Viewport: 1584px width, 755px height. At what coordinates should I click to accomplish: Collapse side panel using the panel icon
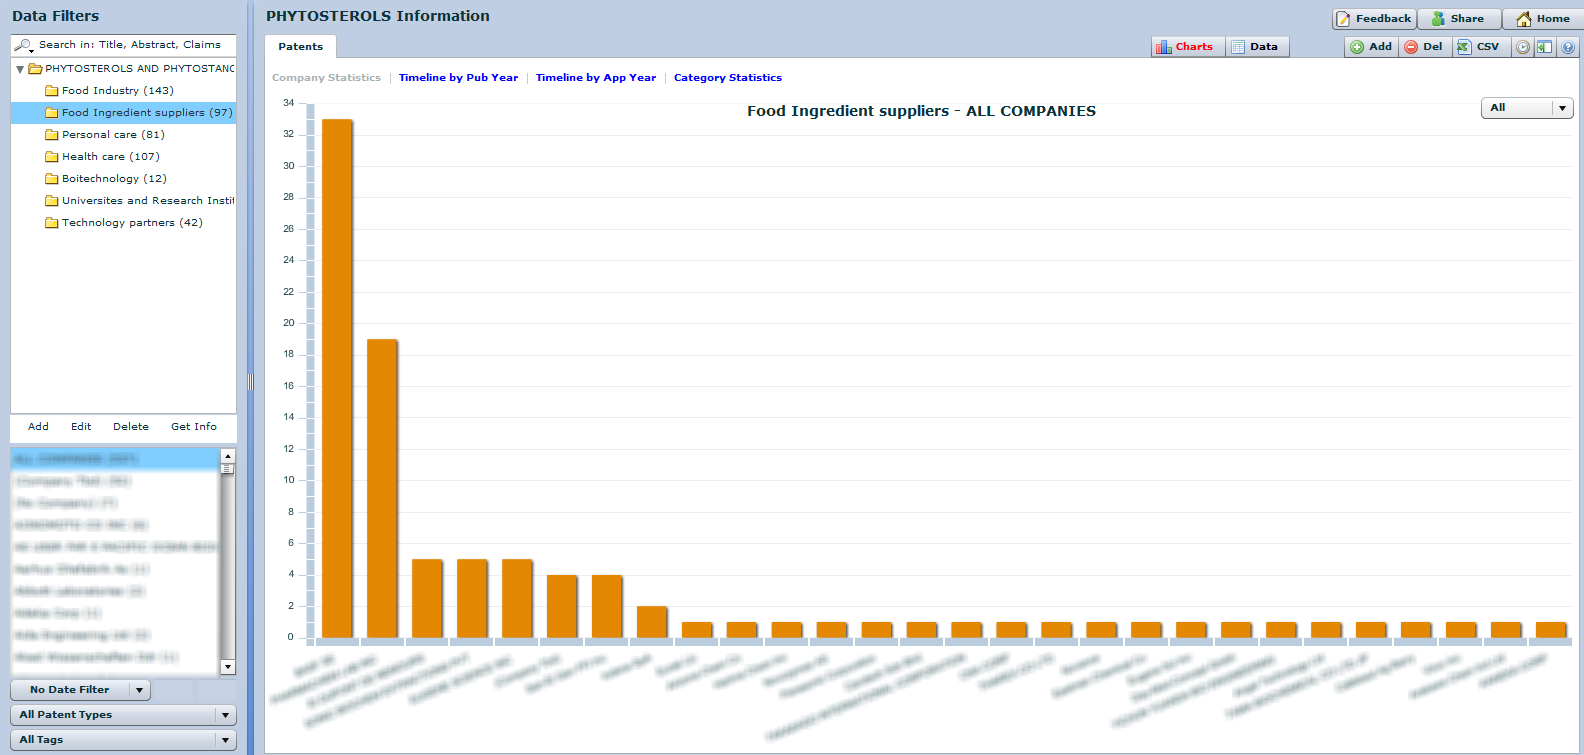pyautogui.click(x=1545, y=47)
